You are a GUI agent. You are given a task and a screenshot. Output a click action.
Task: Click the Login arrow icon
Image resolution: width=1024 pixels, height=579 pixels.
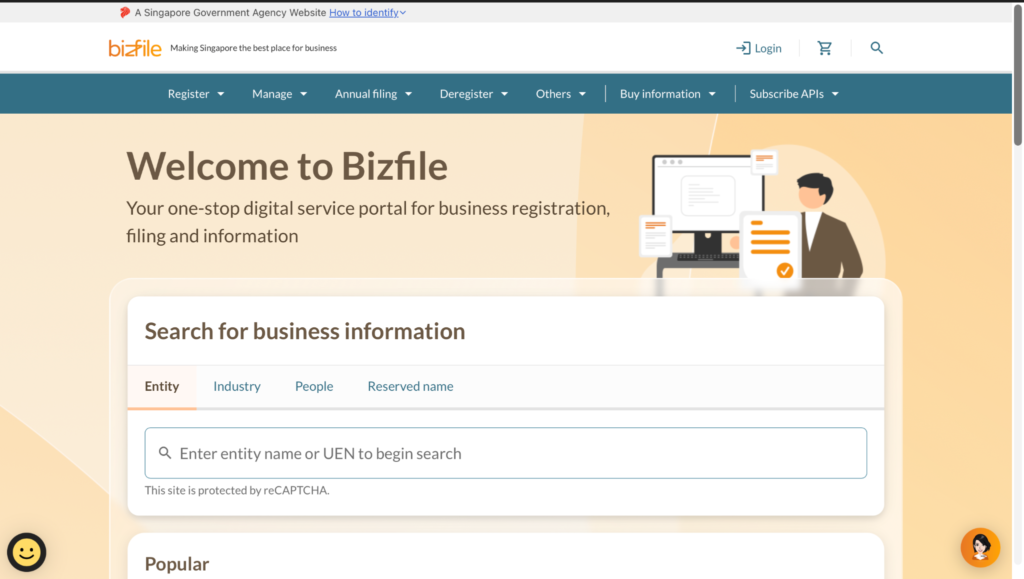tap(743, 48)
